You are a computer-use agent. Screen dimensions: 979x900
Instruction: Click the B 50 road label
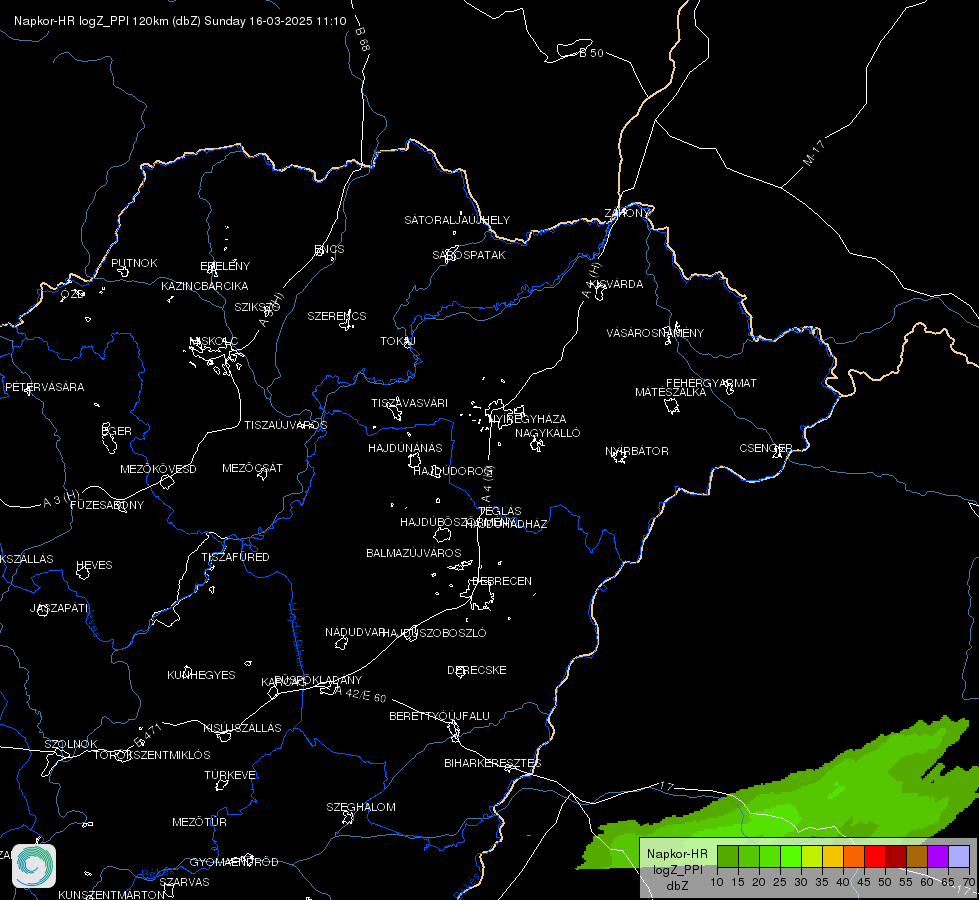591,53
